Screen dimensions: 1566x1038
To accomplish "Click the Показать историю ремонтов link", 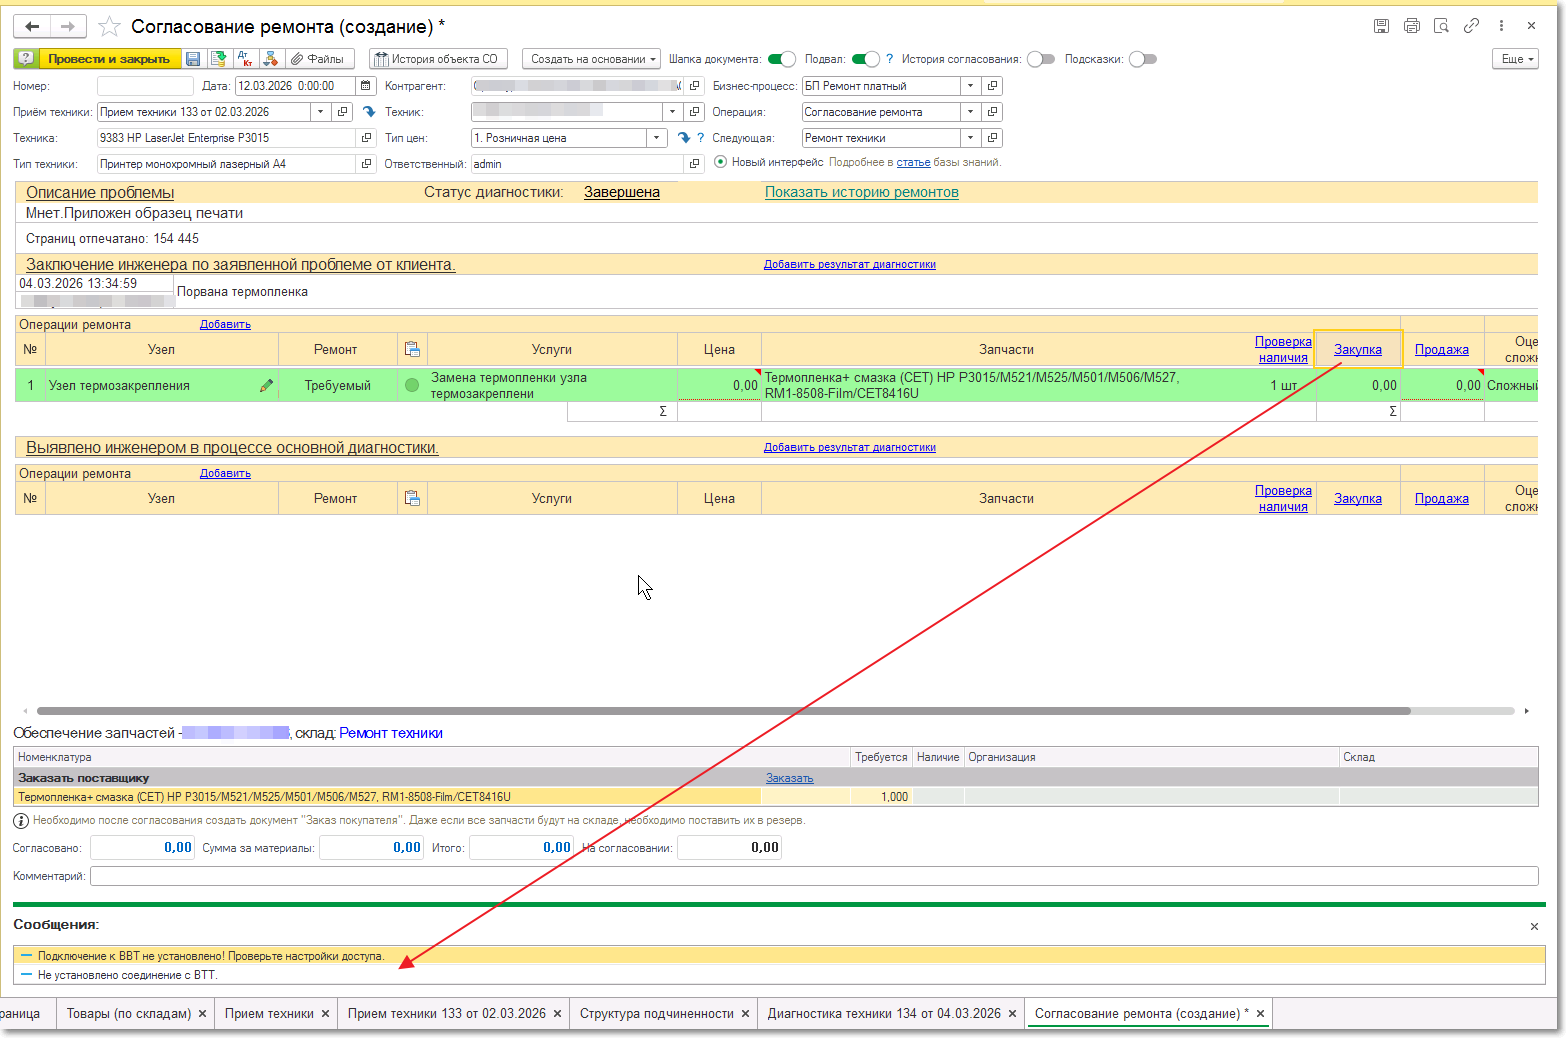I will [861, 192].
